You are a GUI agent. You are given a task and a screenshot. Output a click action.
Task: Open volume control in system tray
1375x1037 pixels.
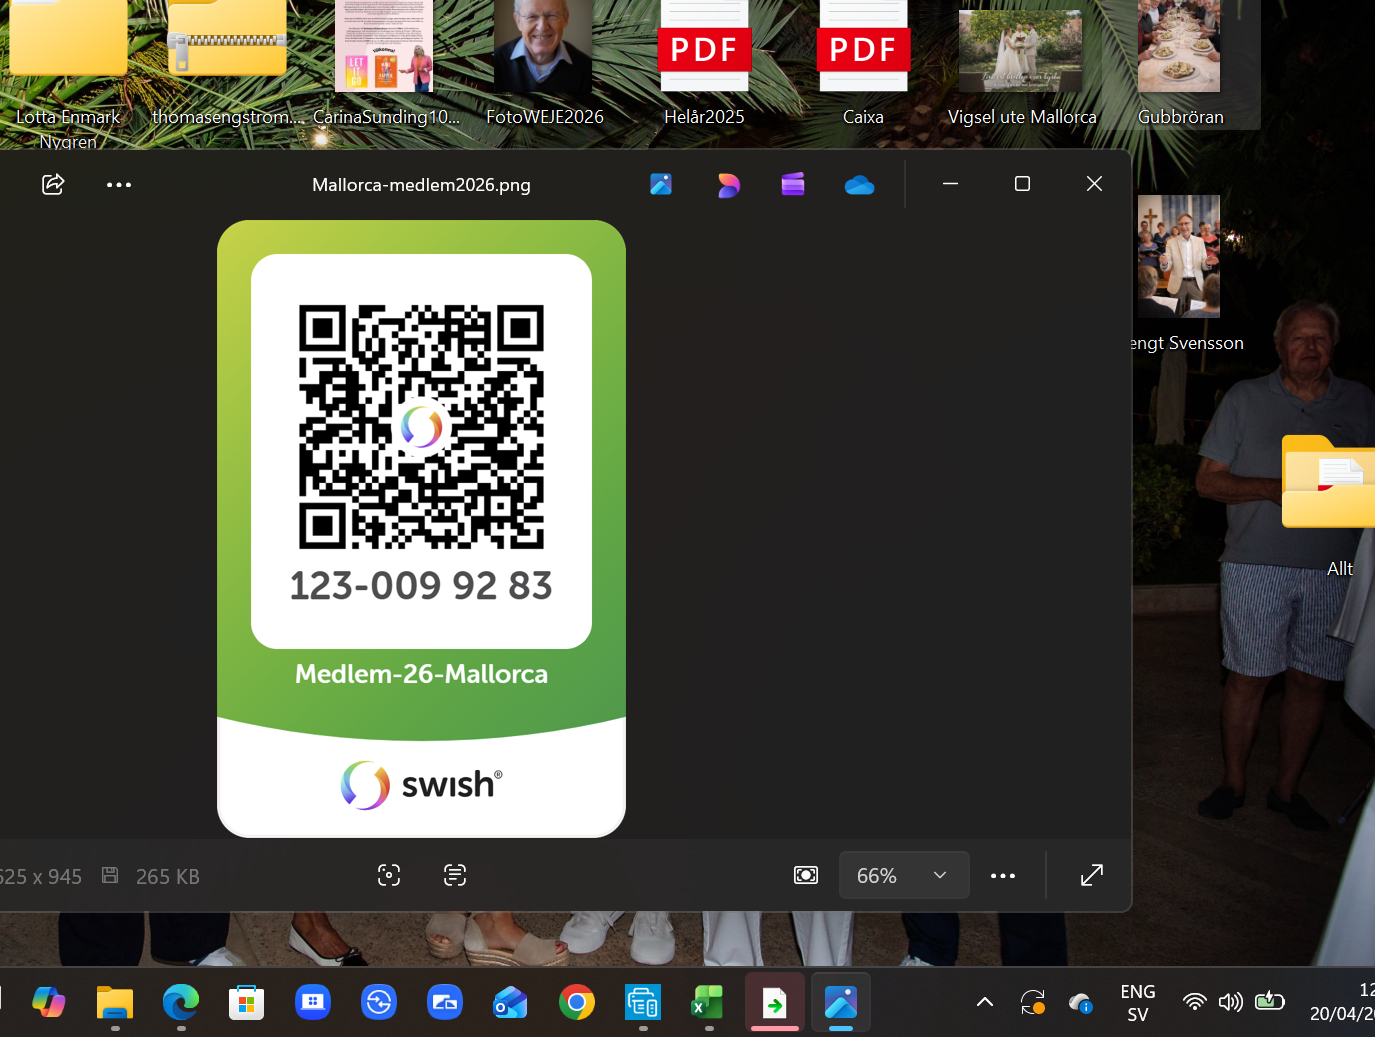click(x=1231, y=1002)
